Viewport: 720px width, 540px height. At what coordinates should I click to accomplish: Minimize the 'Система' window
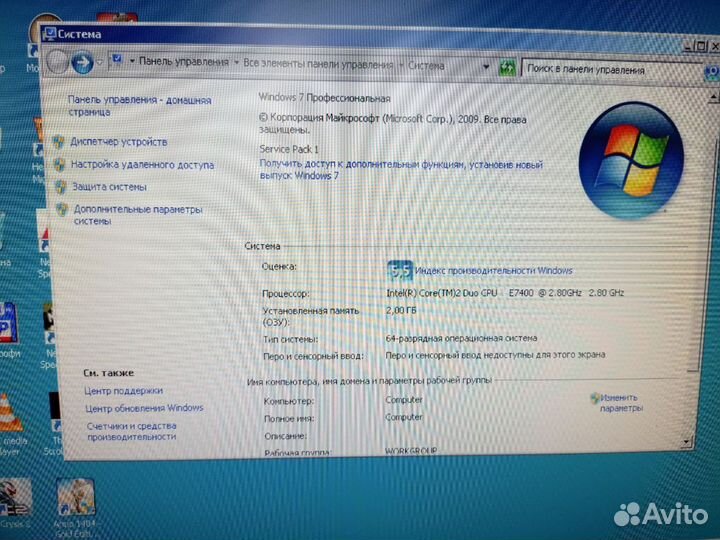(688, 46)
